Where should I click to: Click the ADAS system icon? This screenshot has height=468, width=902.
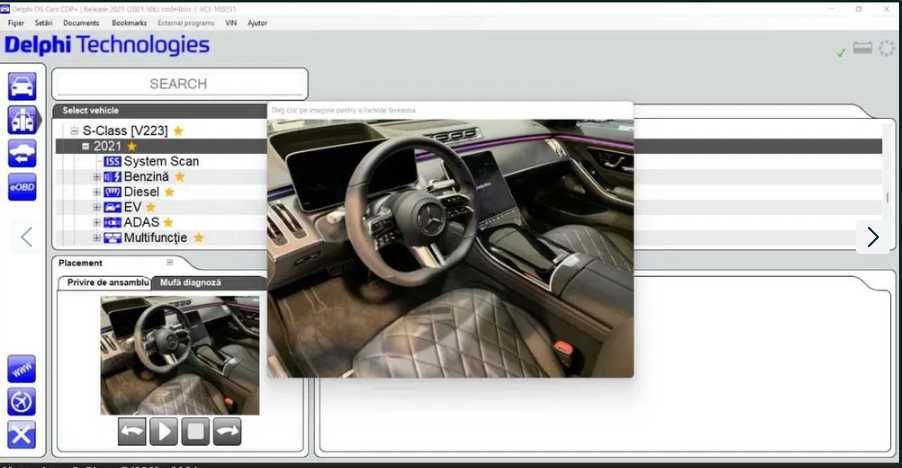pyautogui.click(x=112, y=223)
